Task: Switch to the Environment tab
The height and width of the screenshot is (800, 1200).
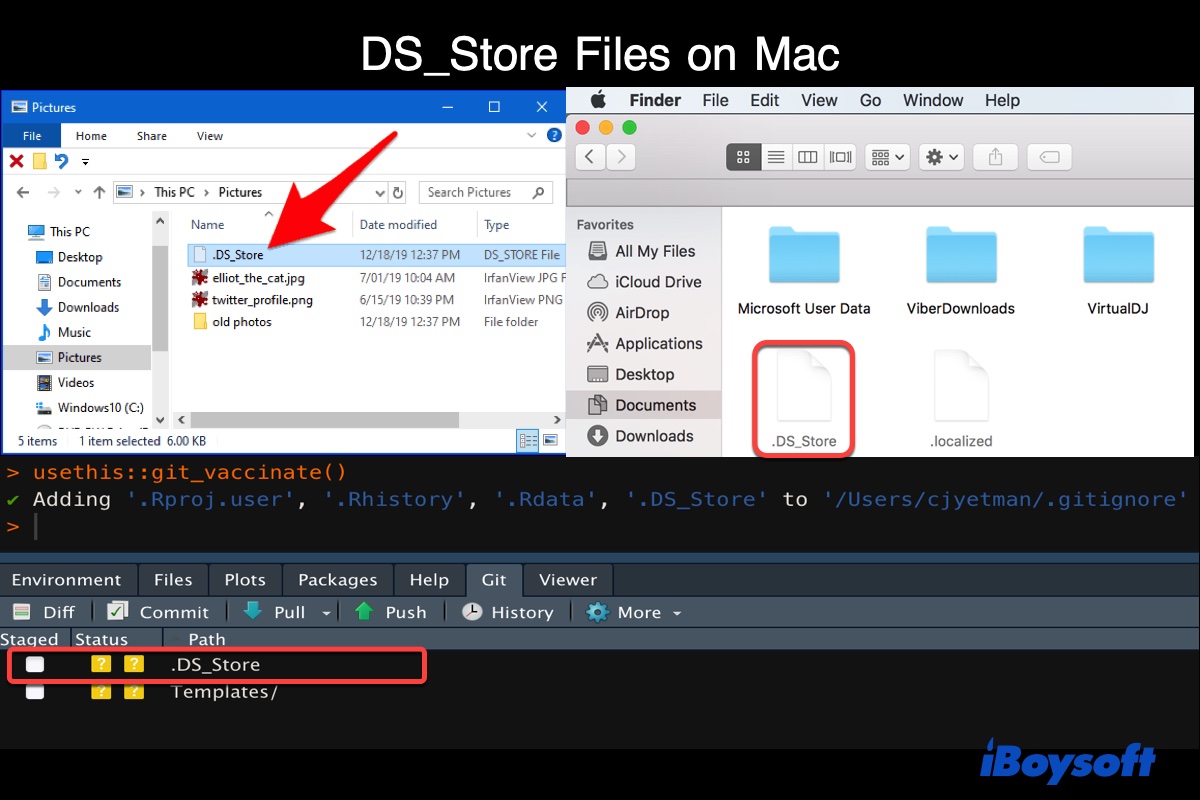Action: (x=67, y=579)
